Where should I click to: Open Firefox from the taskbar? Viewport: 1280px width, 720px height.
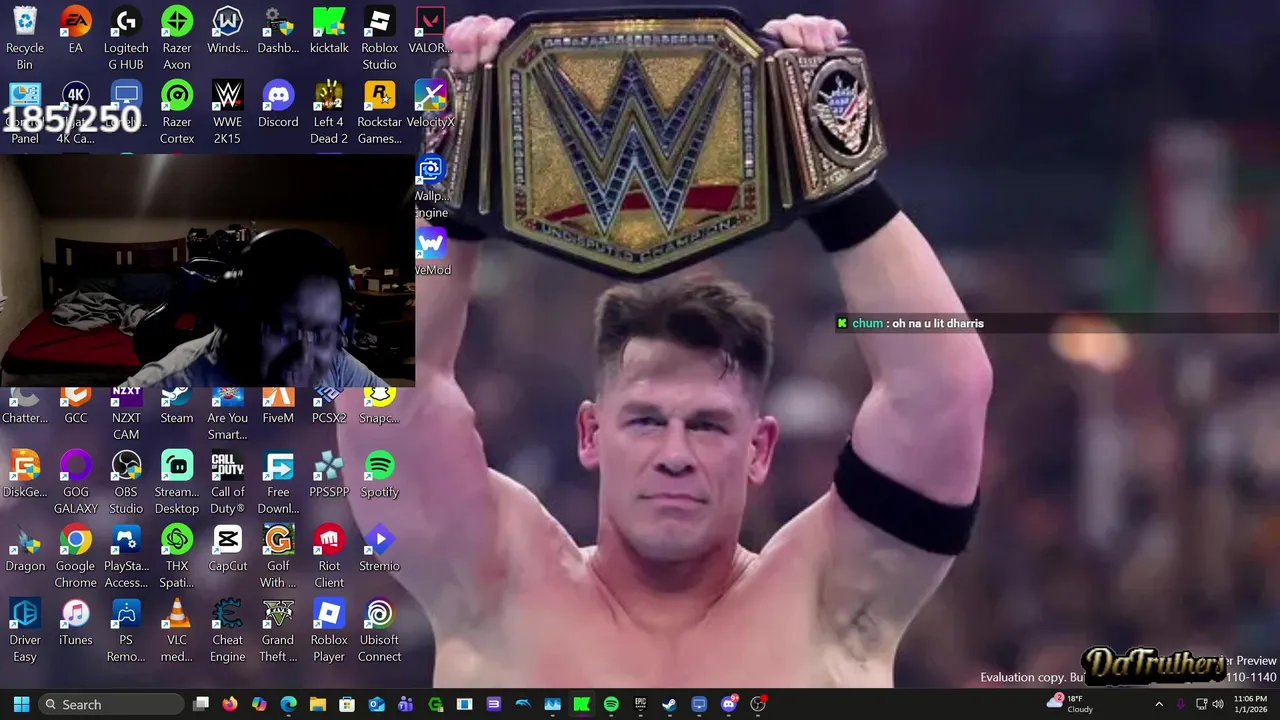click(x=230, y=704)
